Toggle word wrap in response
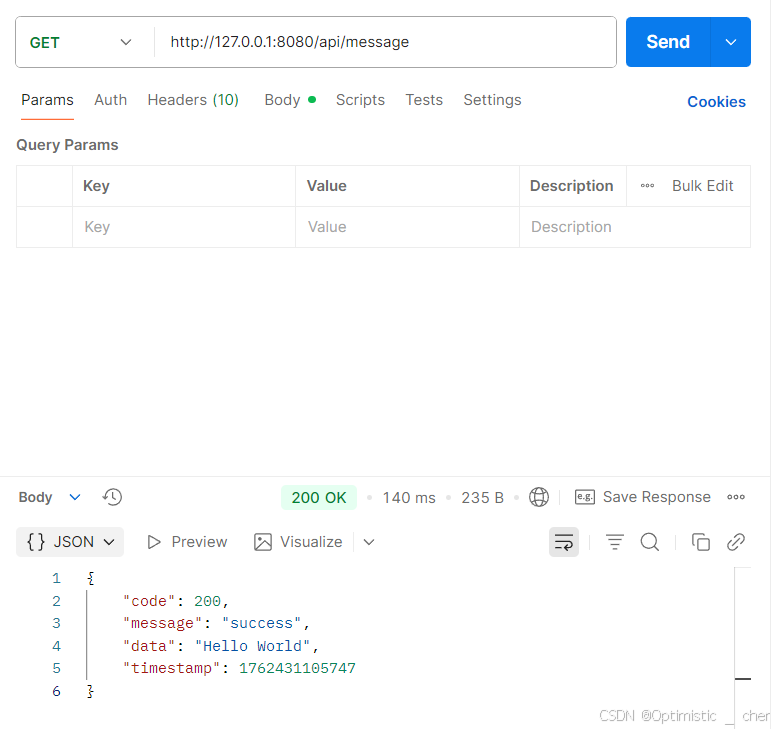The width and height of the screenshot is (774, 729). coord(564,542)
